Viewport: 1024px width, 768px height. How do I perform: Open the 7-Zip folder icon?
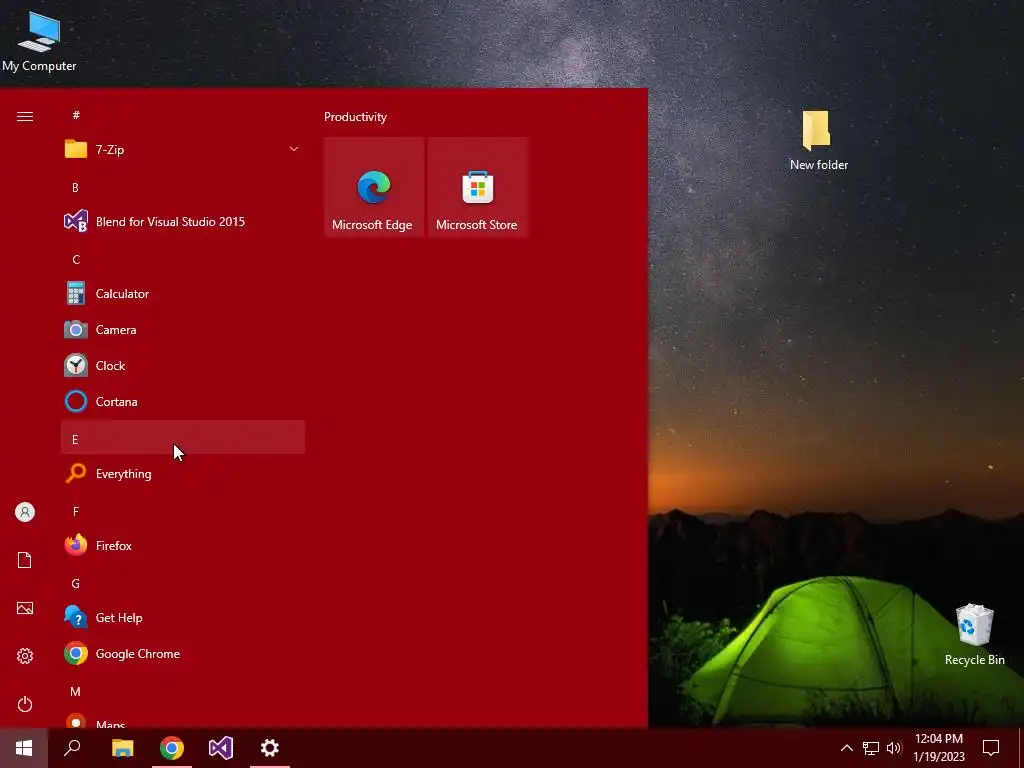point(76,150)
